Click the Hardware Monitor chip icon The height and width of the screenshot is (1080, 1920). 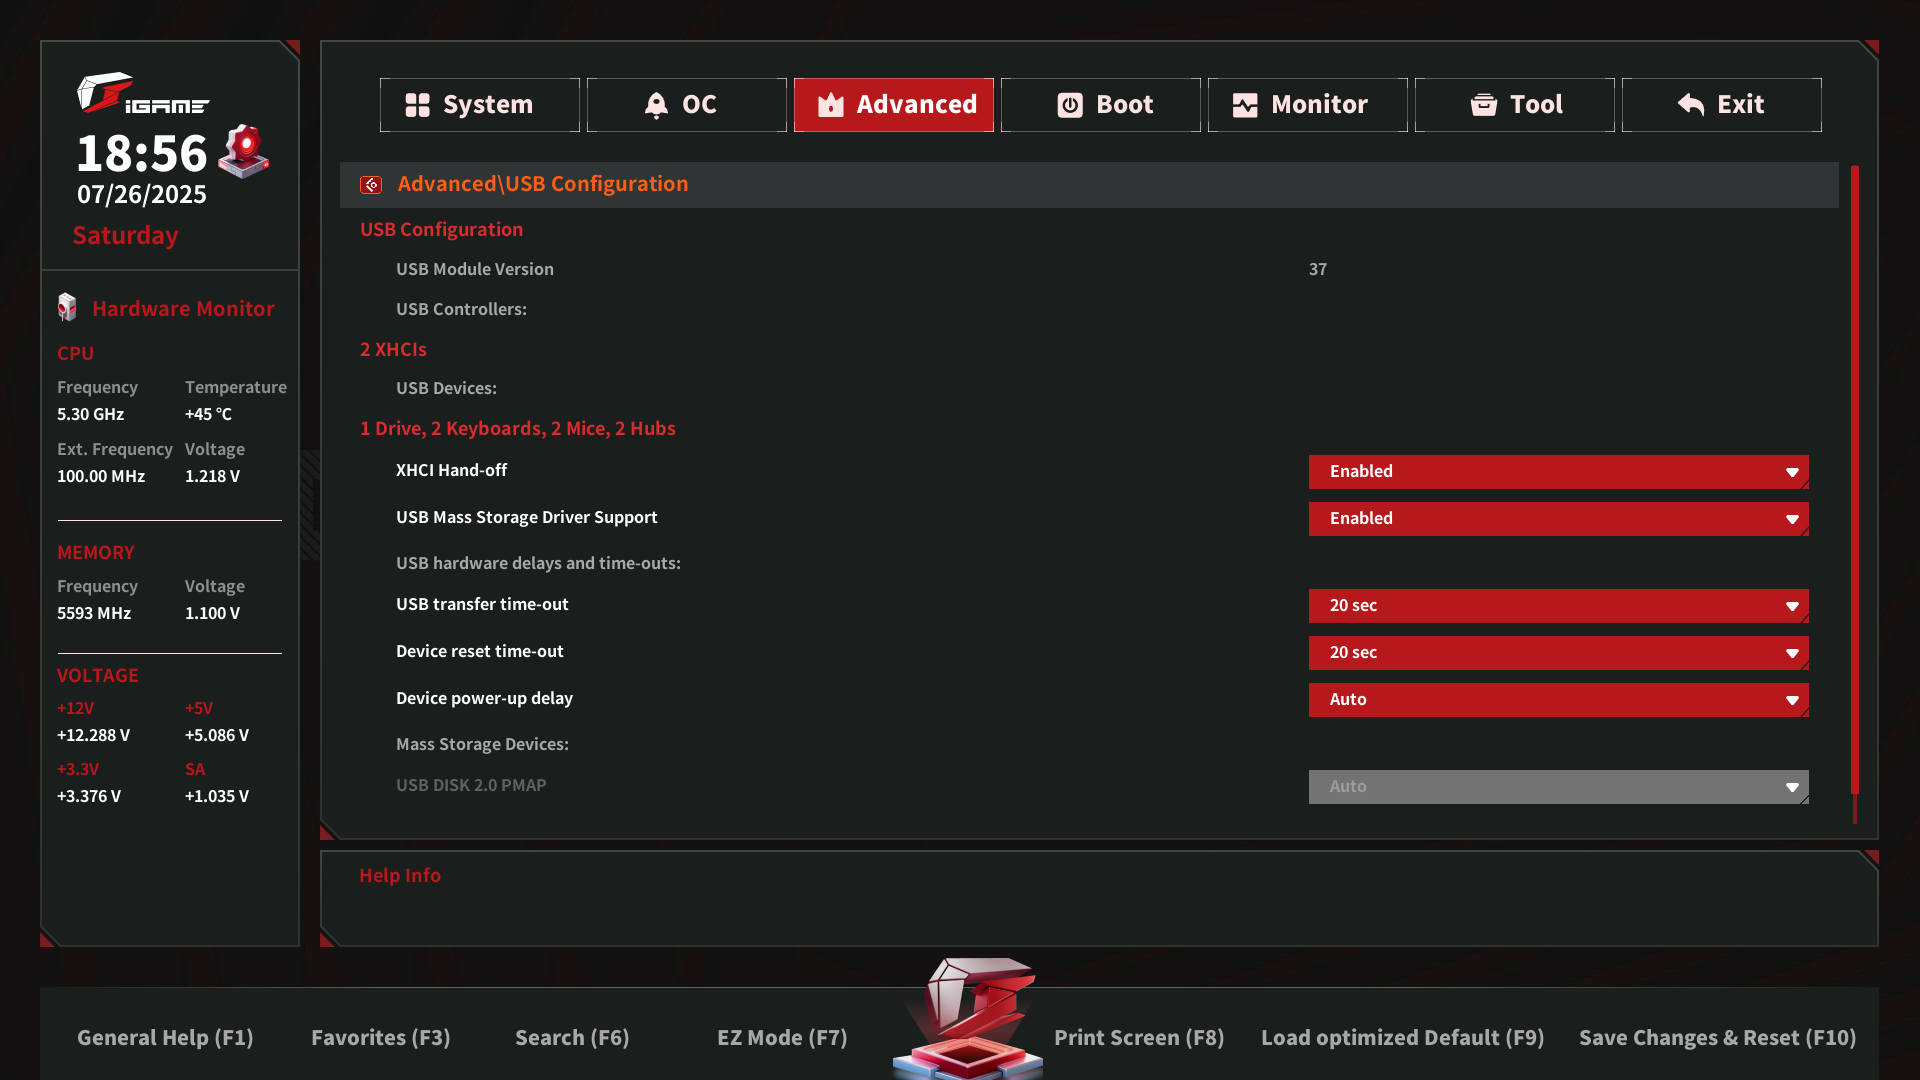click(67, 308)
